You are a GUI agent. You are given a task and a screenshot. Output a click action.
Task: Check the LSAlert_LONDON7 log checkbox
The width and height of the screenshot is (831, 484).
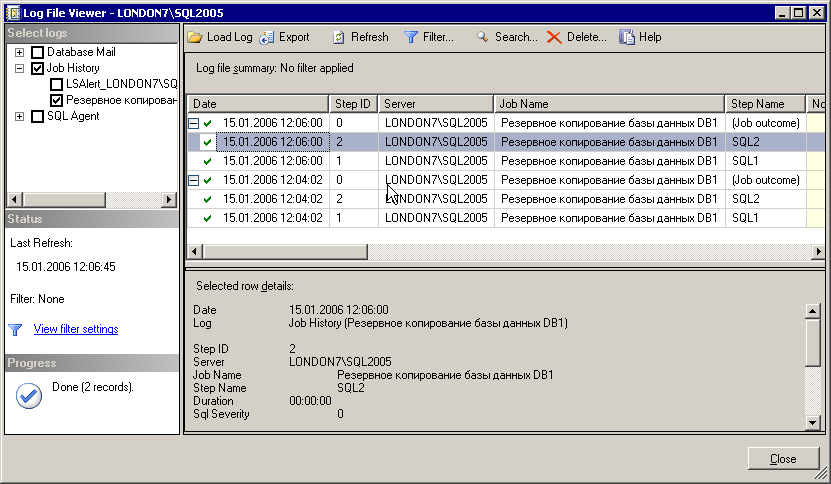56,84
